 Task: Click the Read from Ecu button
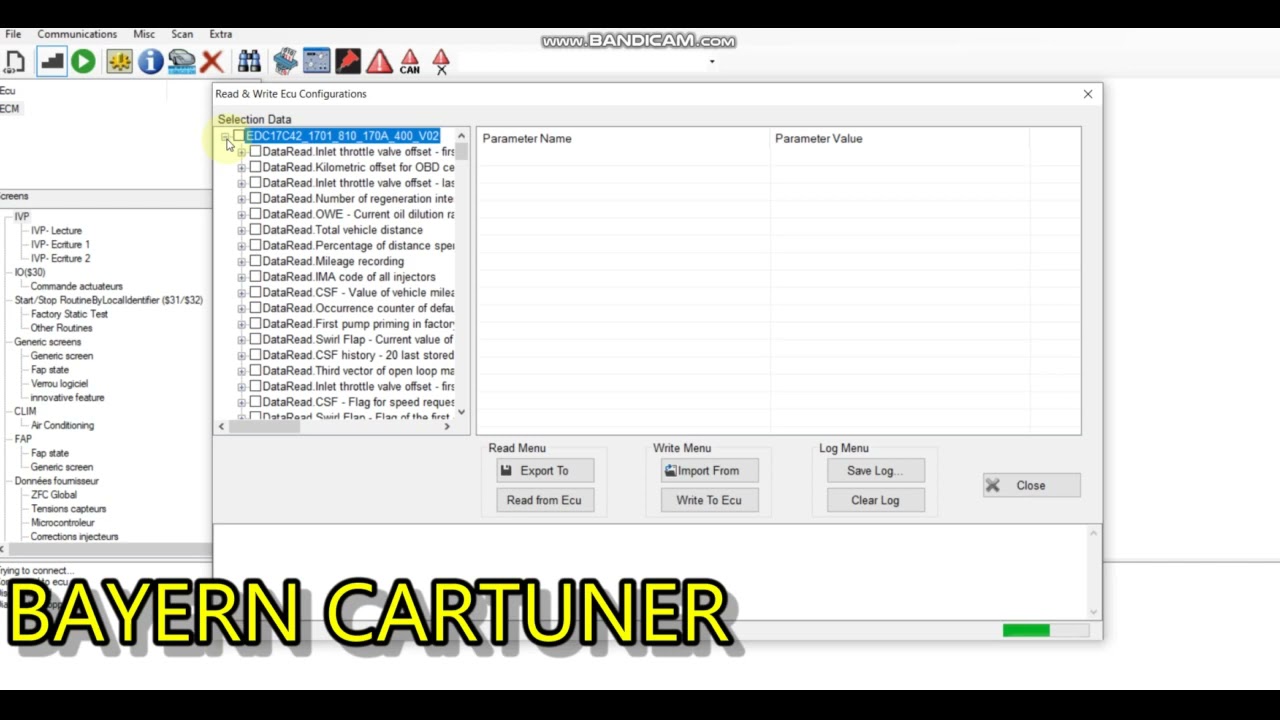coord(545,500)
